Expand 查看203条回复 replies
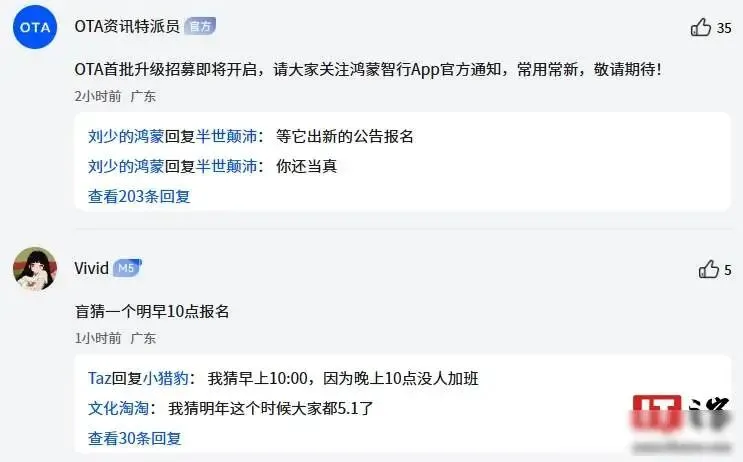743x462 pixels. [139, 196]
